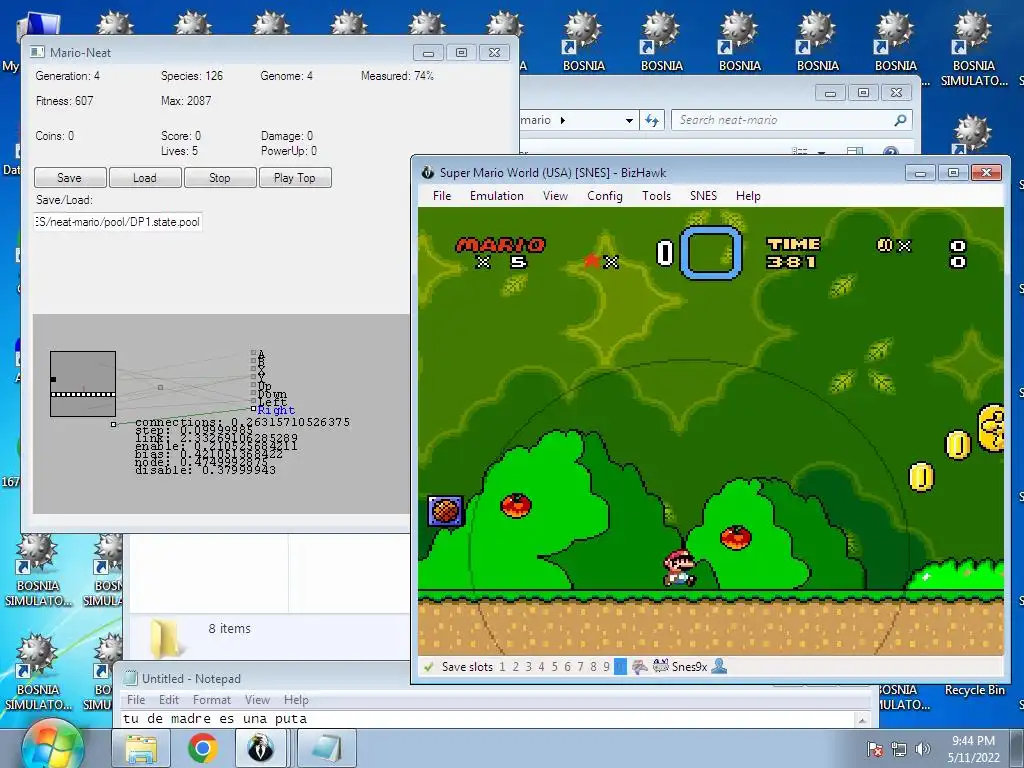Image resolution: width=1024 pixels, height=768 pixels.
Task: Click the magnifier icon in Explorer search box
Action: pos(900,120)
